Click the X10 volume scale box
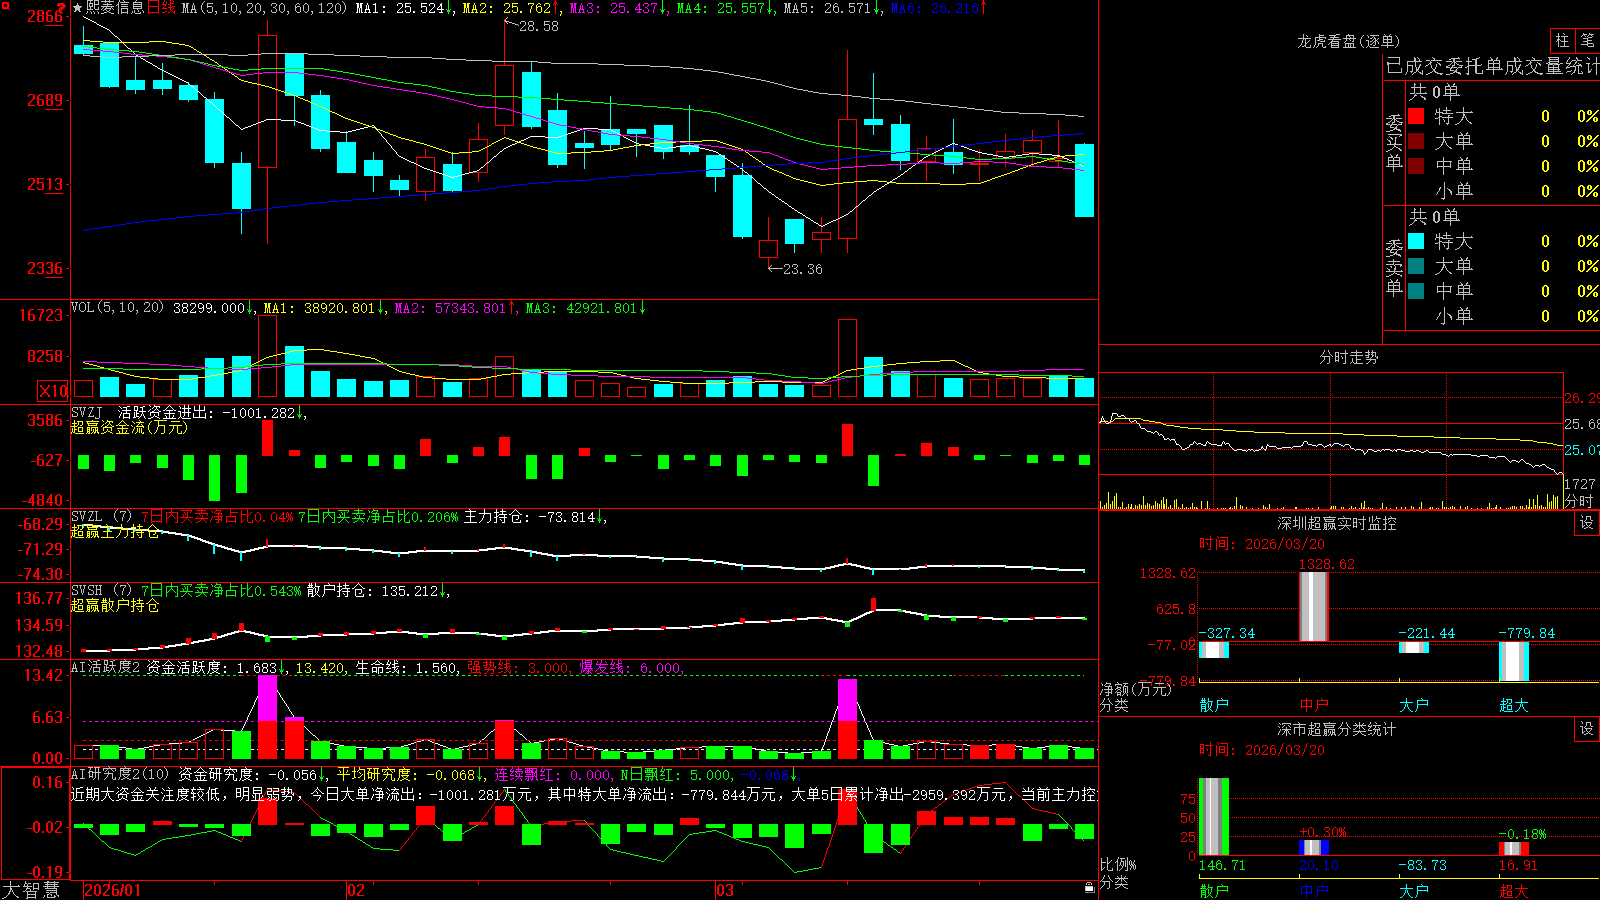The height and width of the screenshot is (900, 1600). (x=53, y=391)
